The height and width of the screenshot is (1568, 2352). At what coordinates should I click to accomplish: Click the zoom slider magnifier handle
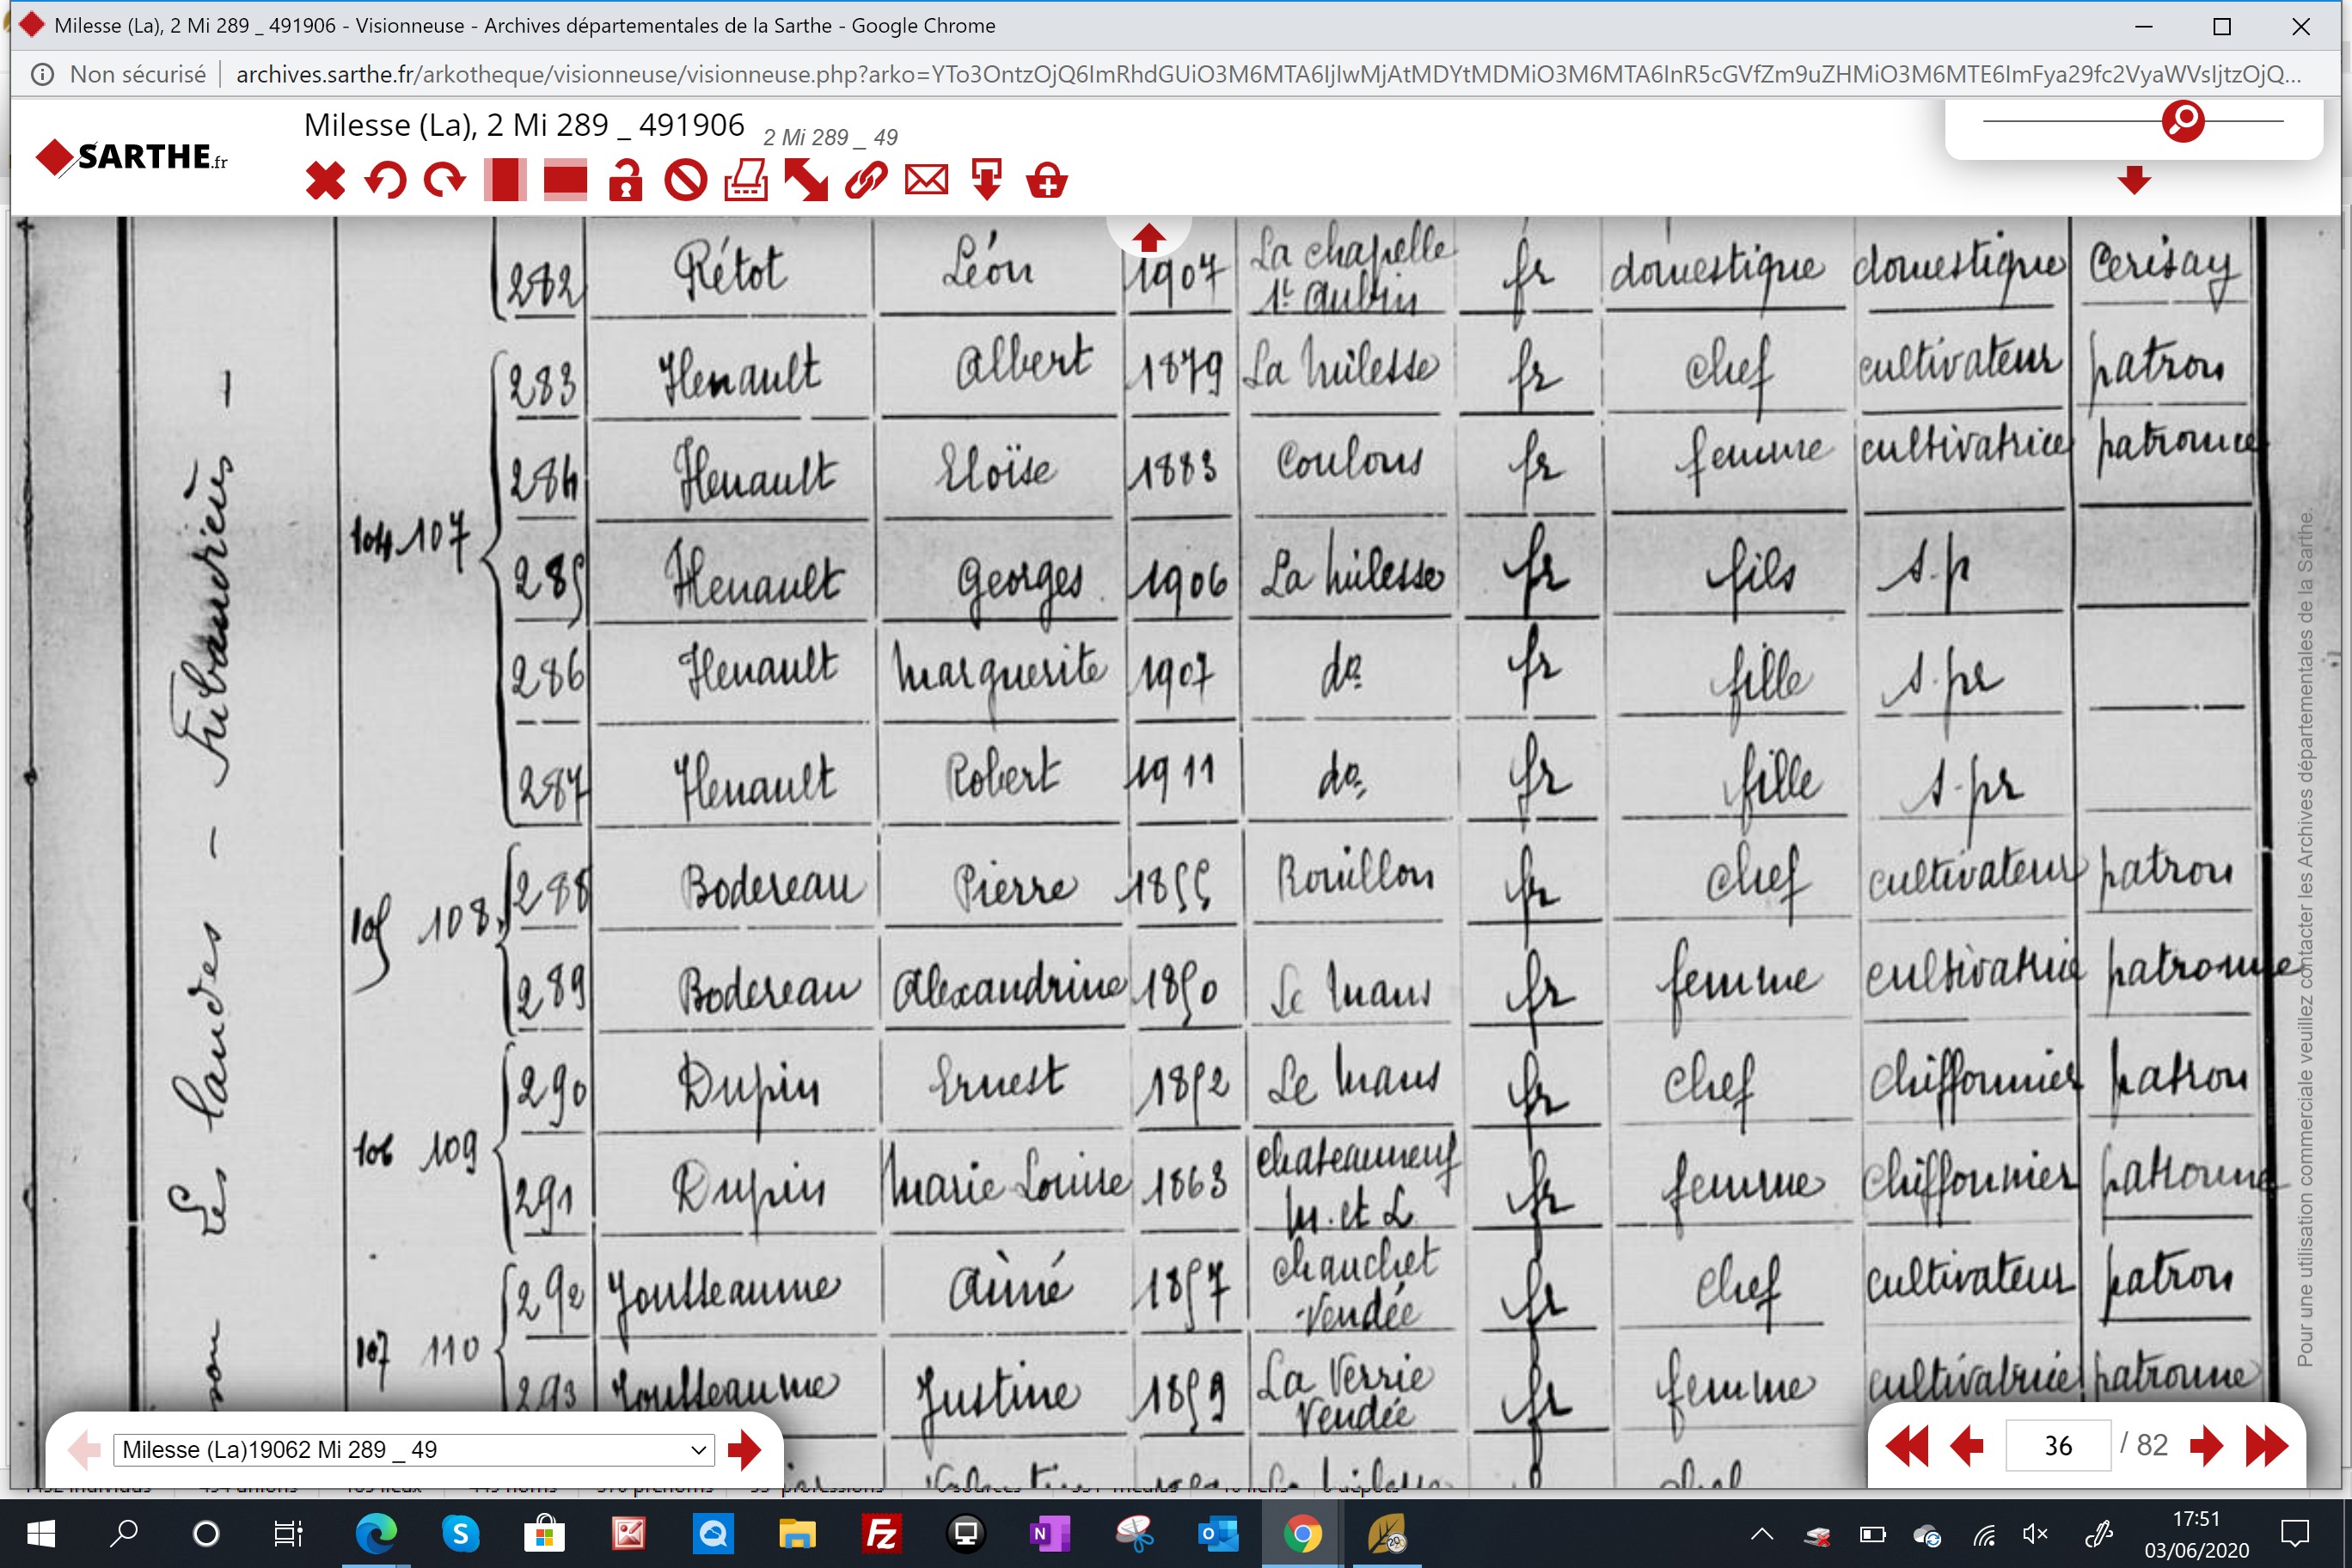click(2183, 121)
